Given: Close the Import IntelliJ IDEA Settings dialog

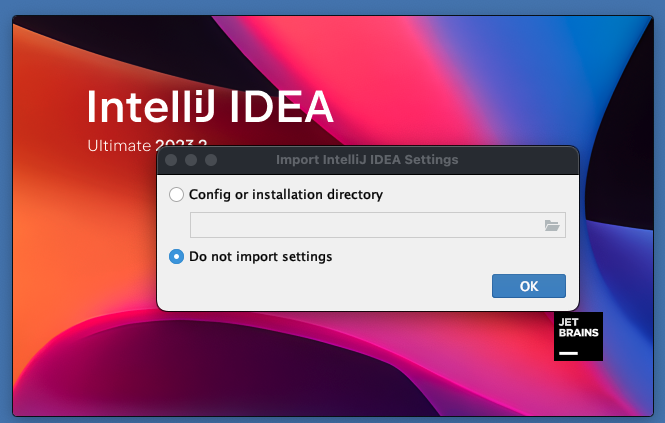Looking at the screenshot, I should click(x=171, y=160).
